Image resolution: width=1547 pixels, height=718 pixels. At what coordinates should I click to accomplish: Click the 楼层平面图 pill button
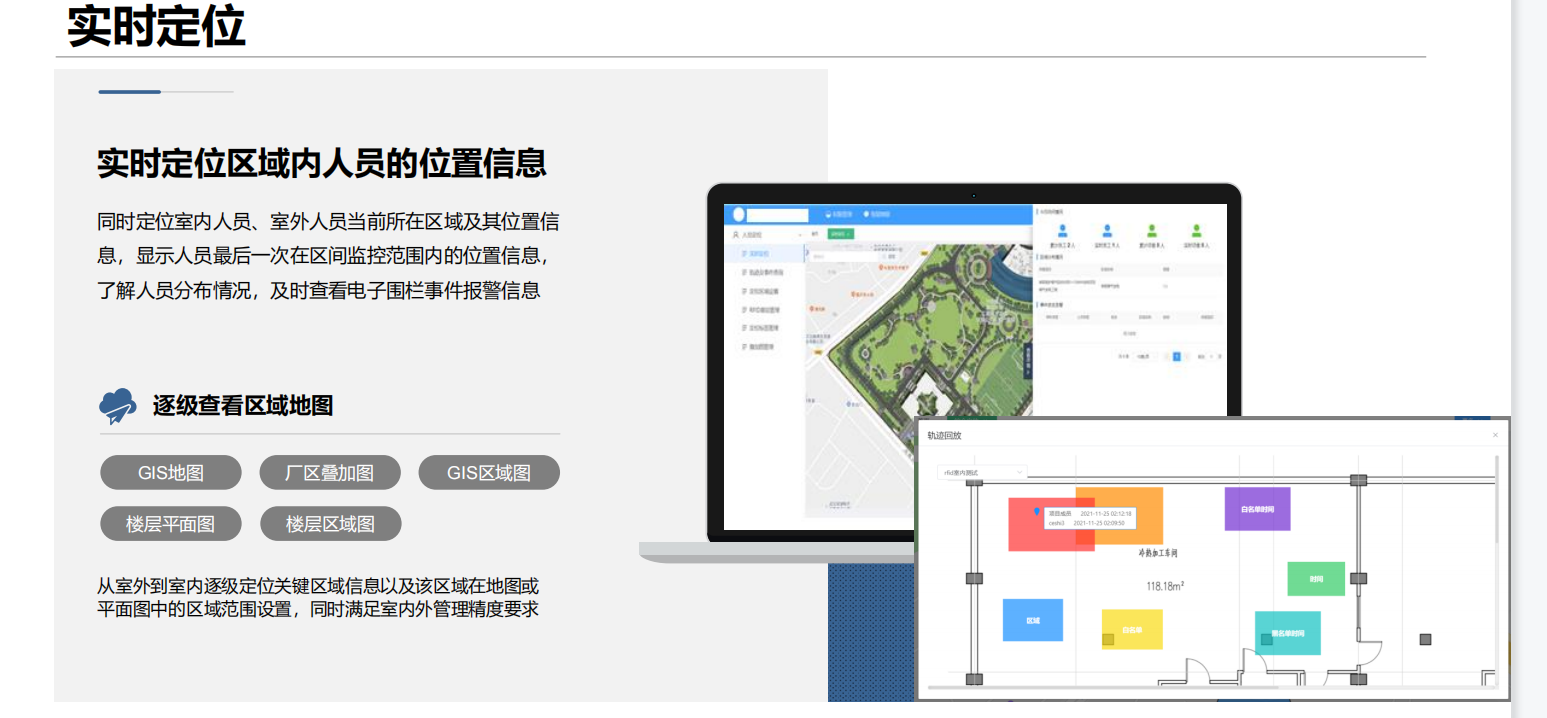point(171,524)
